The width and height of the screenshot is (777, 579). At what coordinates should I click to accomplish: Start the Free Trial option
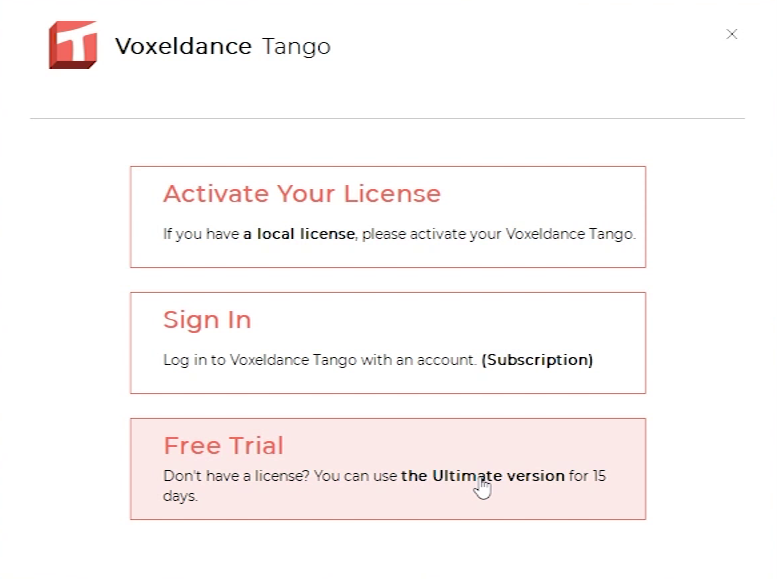[x=388, y=469]
